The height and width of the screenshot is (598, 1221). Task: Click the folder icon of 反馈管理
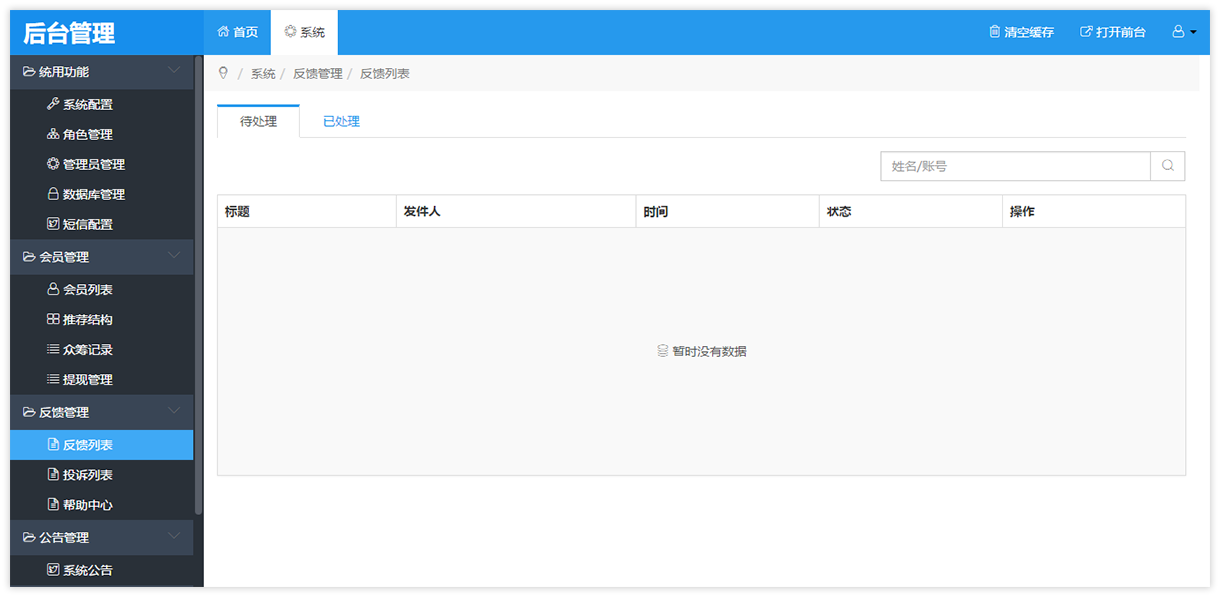(29, 412)
